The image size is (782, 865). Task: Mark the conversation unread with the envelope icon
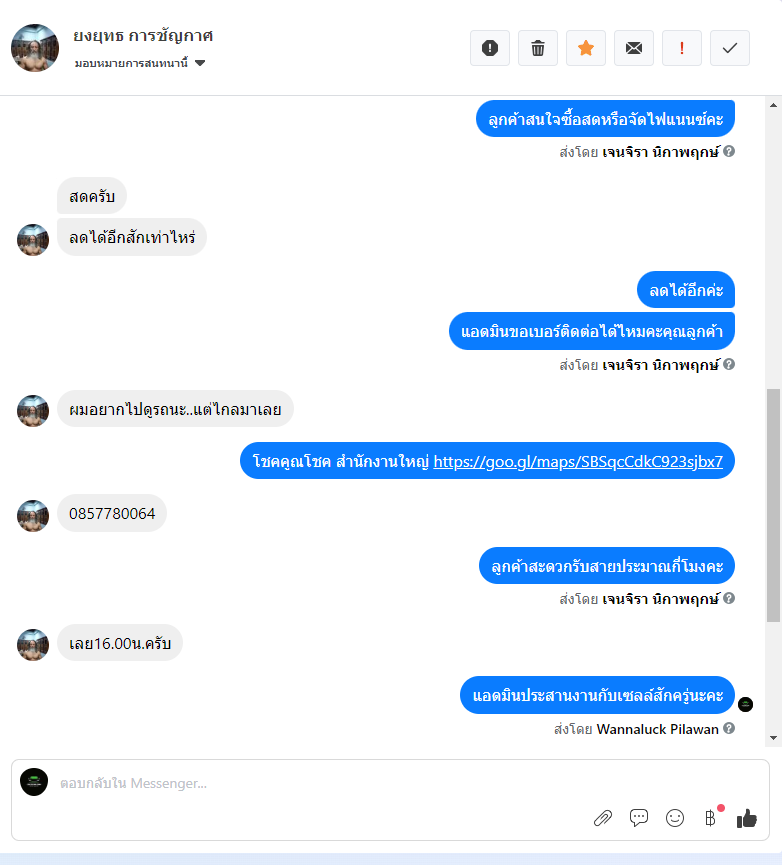click(x=634, y=48)
